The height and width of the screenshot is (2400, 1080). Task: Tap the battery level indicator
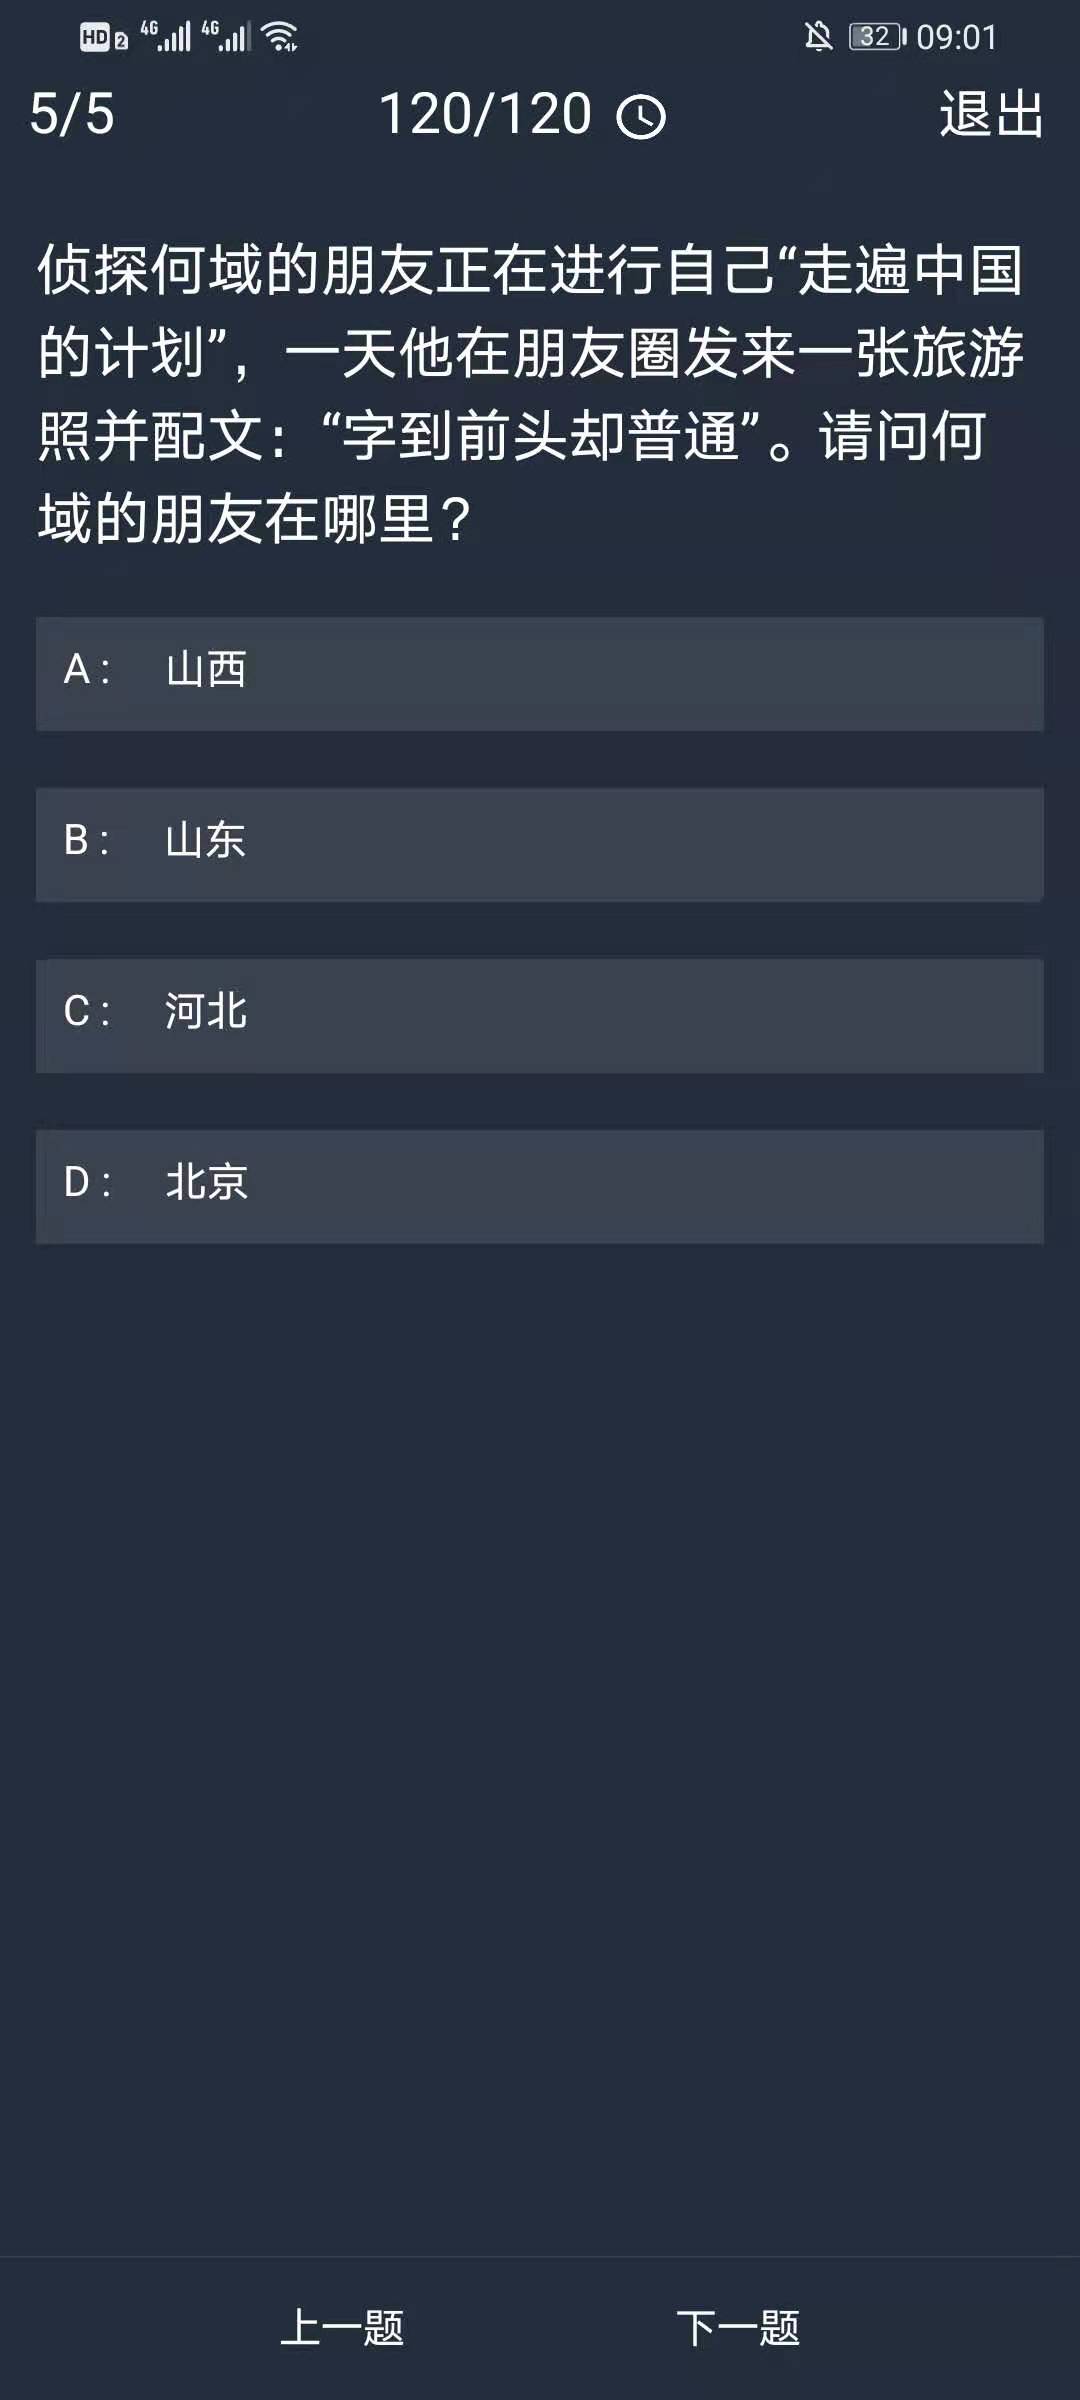(x=877, y=37)
